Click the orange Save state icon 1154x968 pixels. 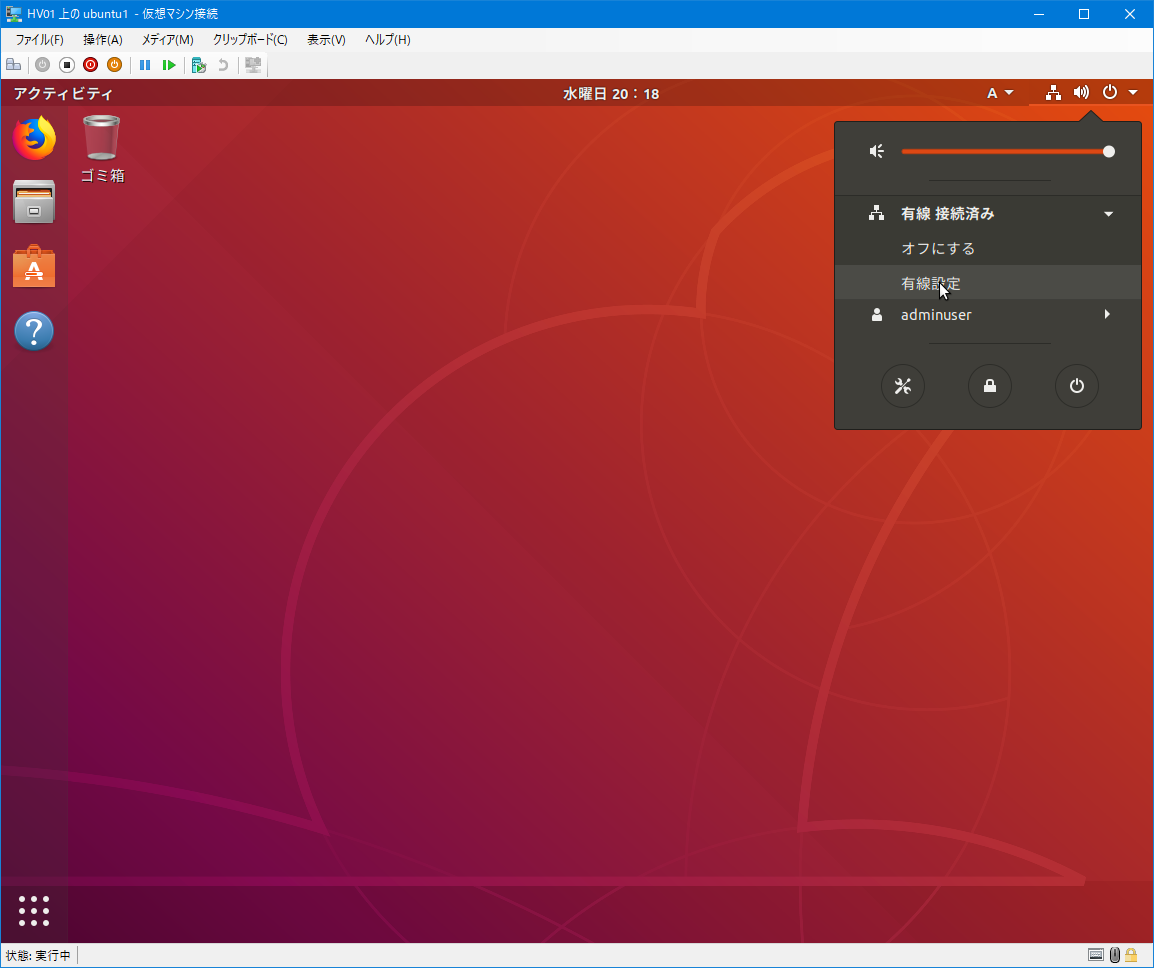tap(114, 65)
